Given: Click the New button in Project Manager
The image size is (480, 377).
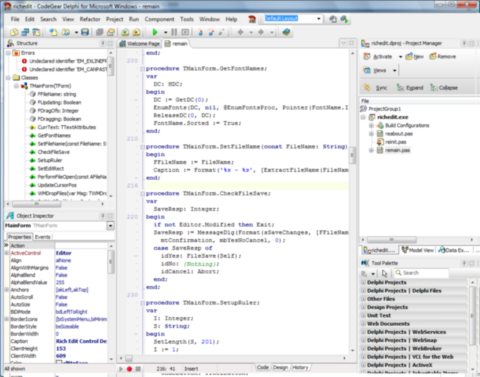Looking at the screenshot, I should coord(415,57).
